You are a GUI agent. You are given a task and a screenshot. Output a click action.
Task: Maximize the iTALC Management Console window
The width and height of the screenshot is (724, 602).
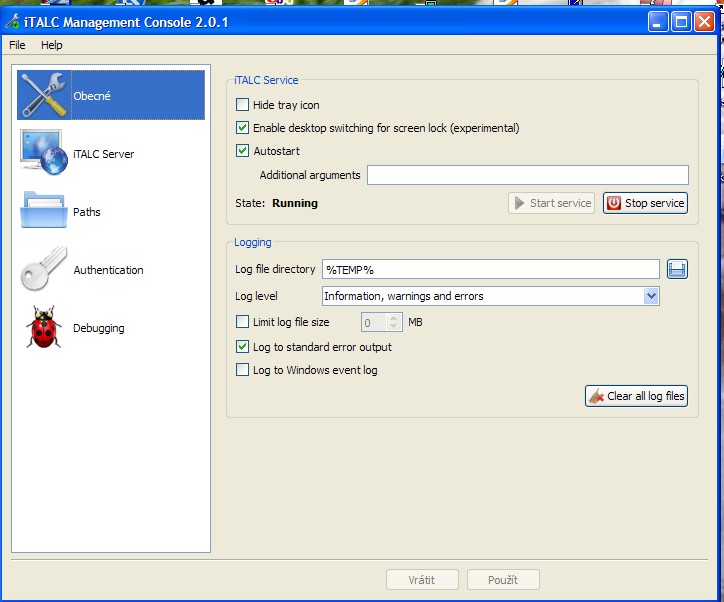tap(681, 22)
